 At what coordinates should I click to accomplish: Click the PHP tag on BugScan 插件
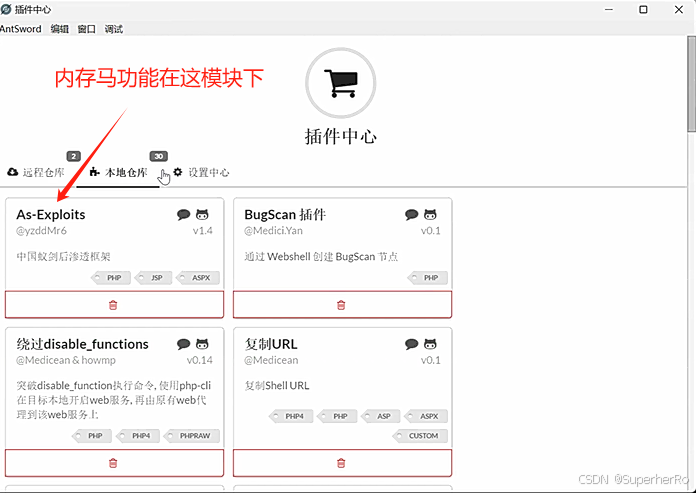[x=427, y=278]
